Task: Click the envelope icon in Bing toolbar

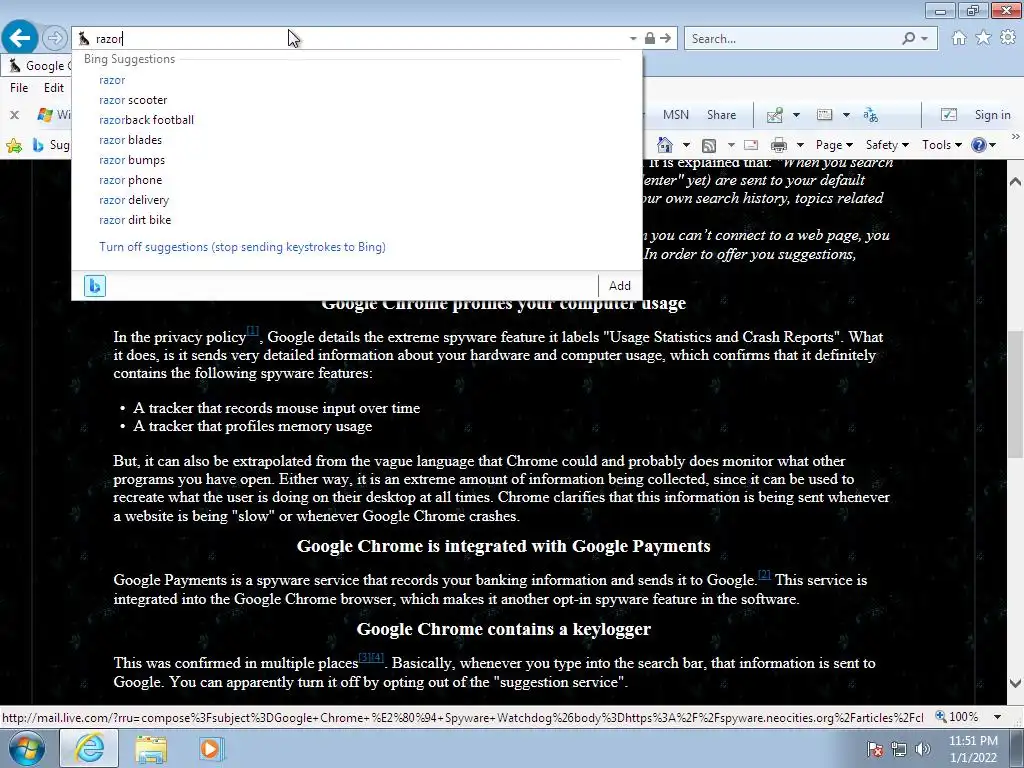Action: [825, 115]
